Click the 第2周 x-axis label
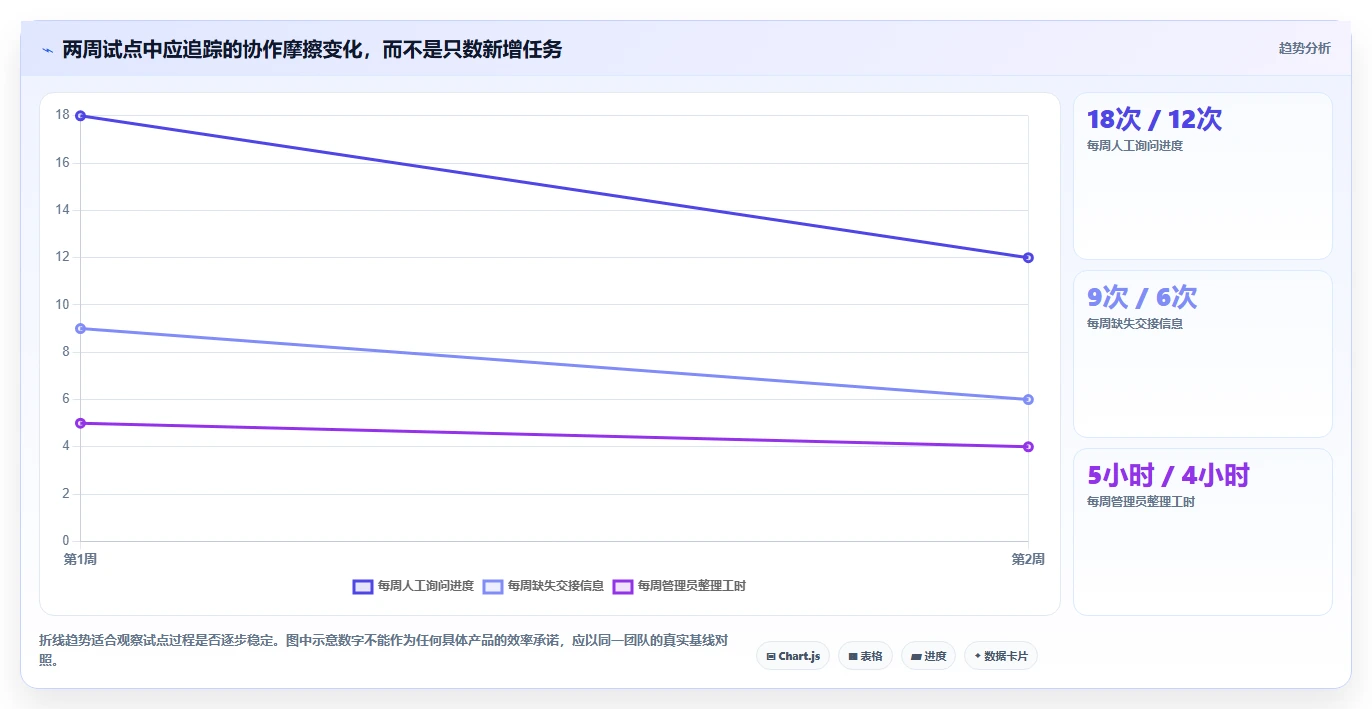Screen dimensions: 1372x709 pos(1028,559)
